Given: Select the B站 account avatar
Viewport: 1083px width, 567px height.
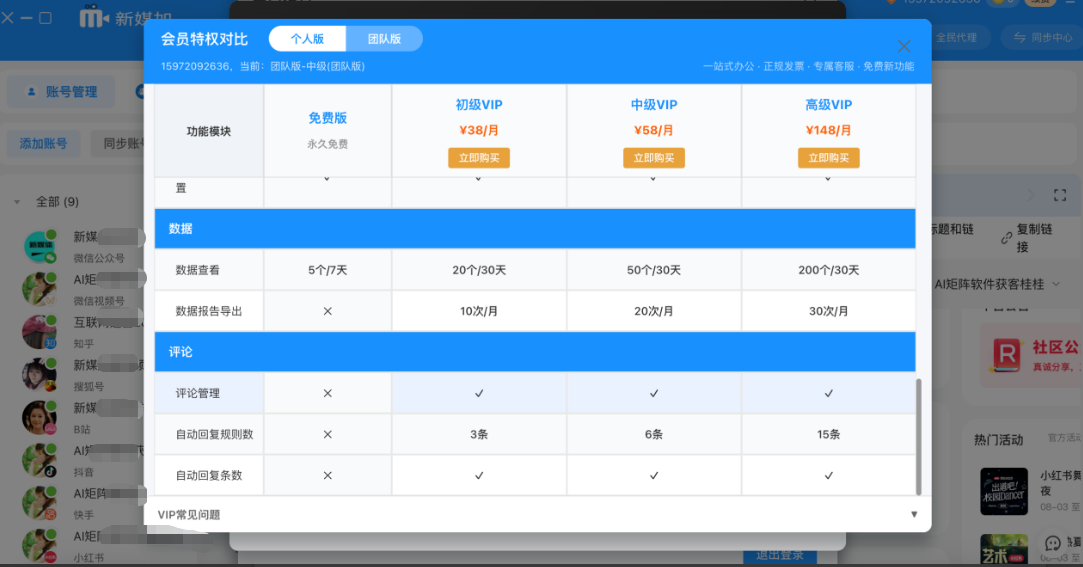Looking at the screenshot, I should coord(39,417).
